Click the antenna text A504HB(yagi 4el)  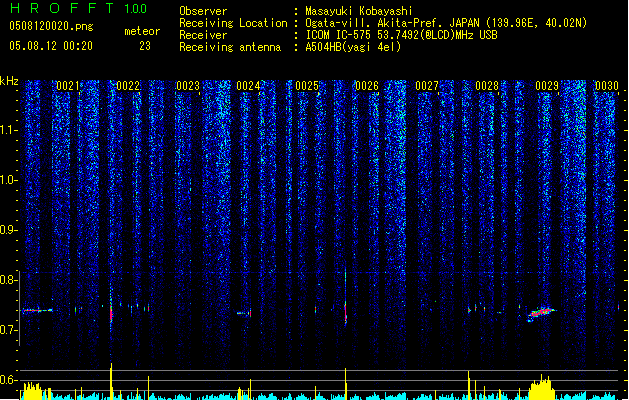coord(353,47)
